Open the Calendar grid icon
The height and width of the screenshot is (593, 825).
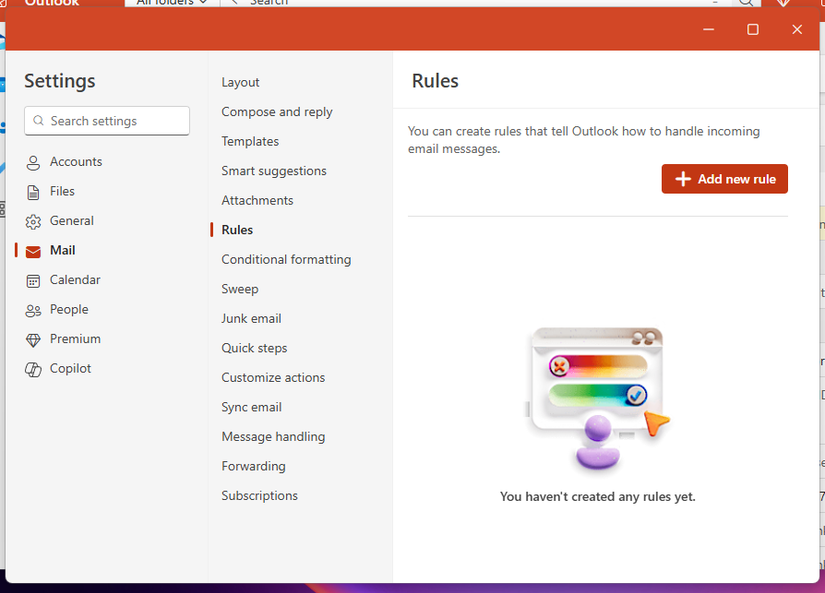tap(33, 281)
